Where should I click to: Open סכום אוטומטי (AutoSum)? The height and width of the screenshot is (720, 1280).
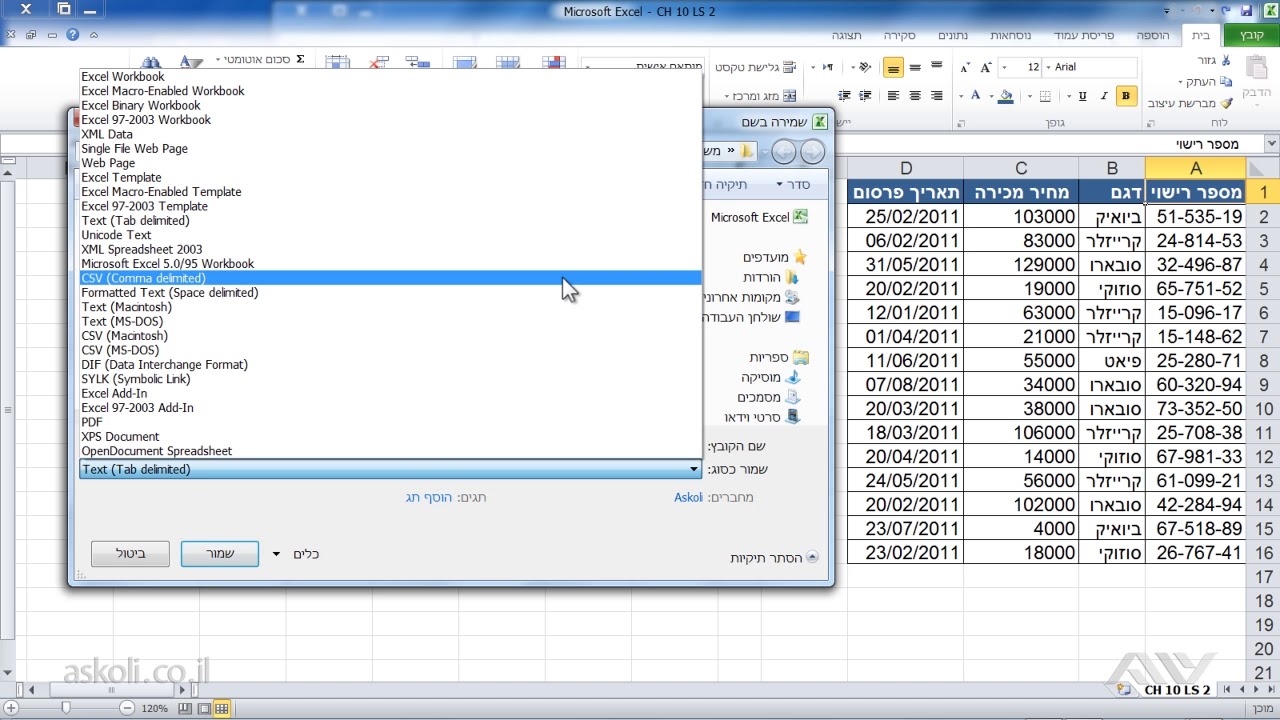(x=262, y=60)
